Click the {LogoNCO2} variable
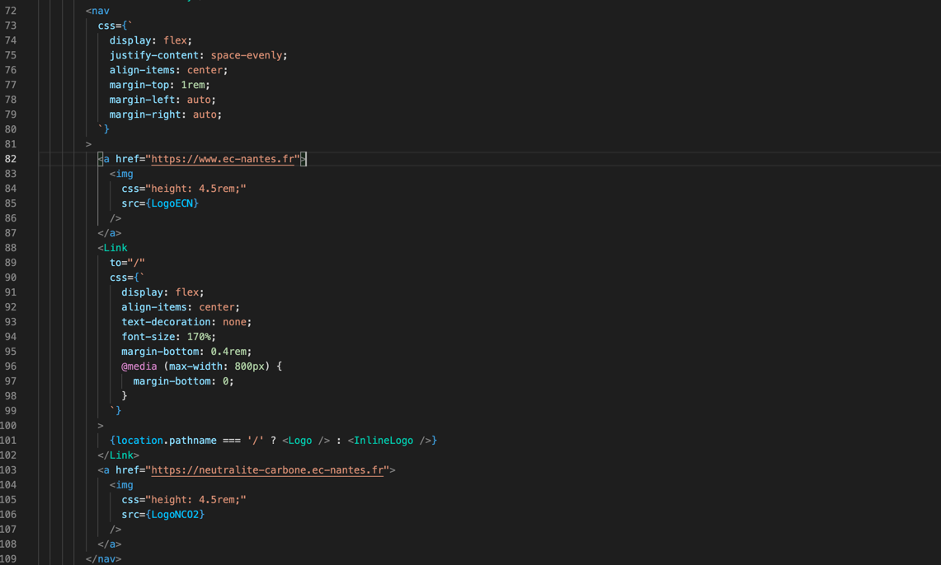 tap(175, 514)
